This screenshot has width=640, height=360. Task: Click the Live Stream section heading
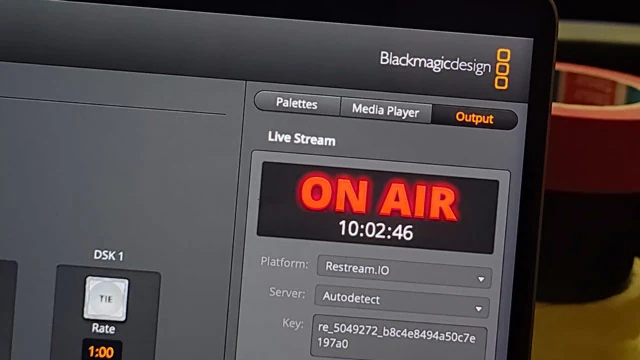(302, 138)
